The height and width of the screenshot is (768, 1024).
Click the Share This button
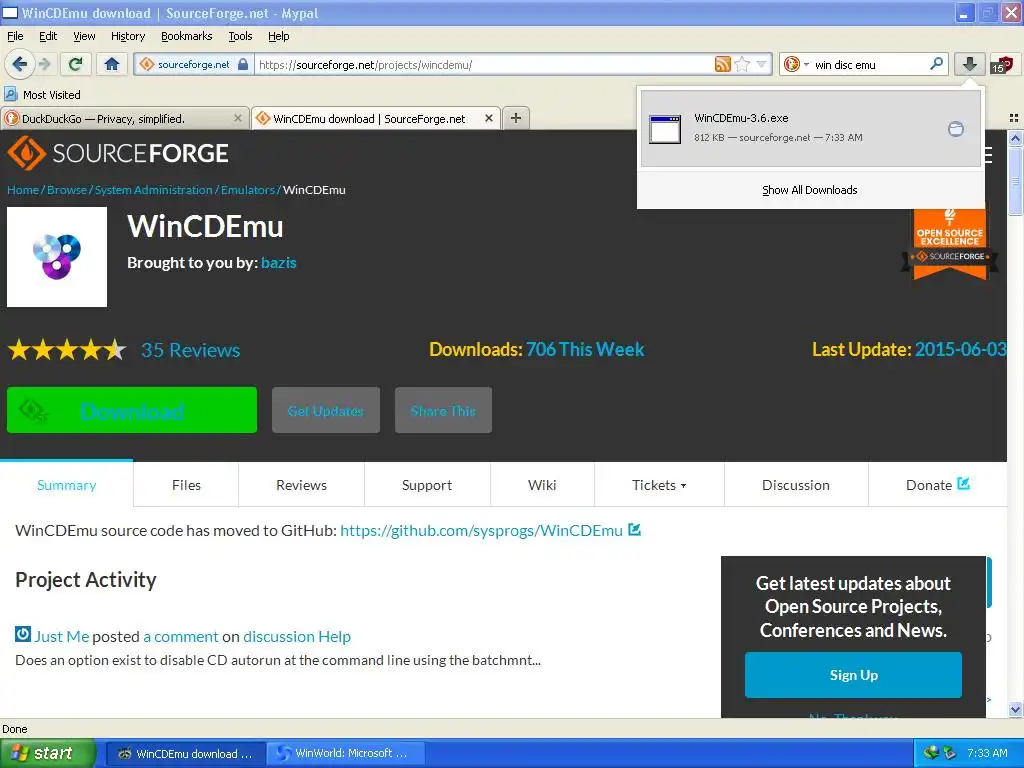(443, 410)
